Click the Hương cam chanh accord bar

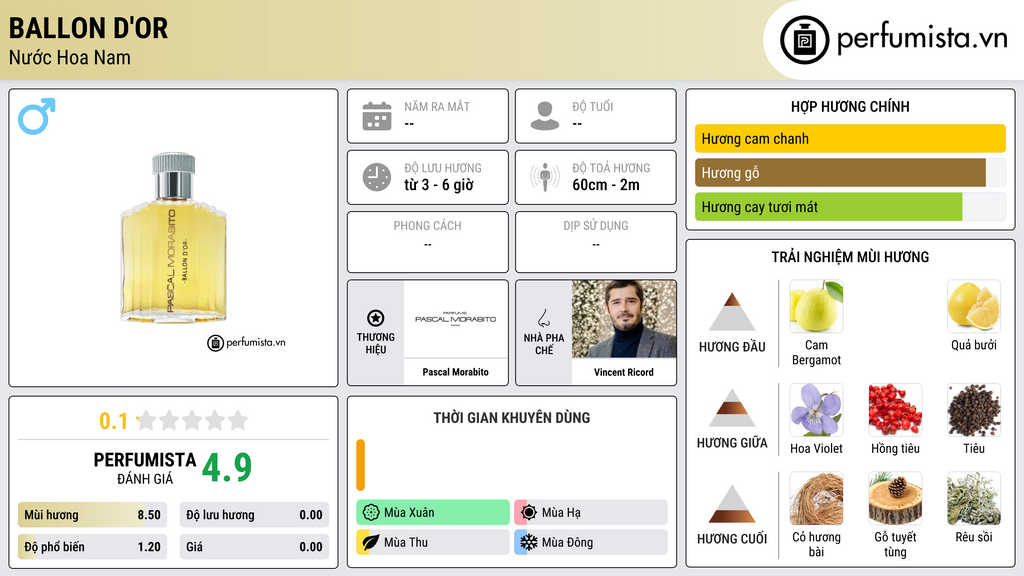[x=850, y=138]
